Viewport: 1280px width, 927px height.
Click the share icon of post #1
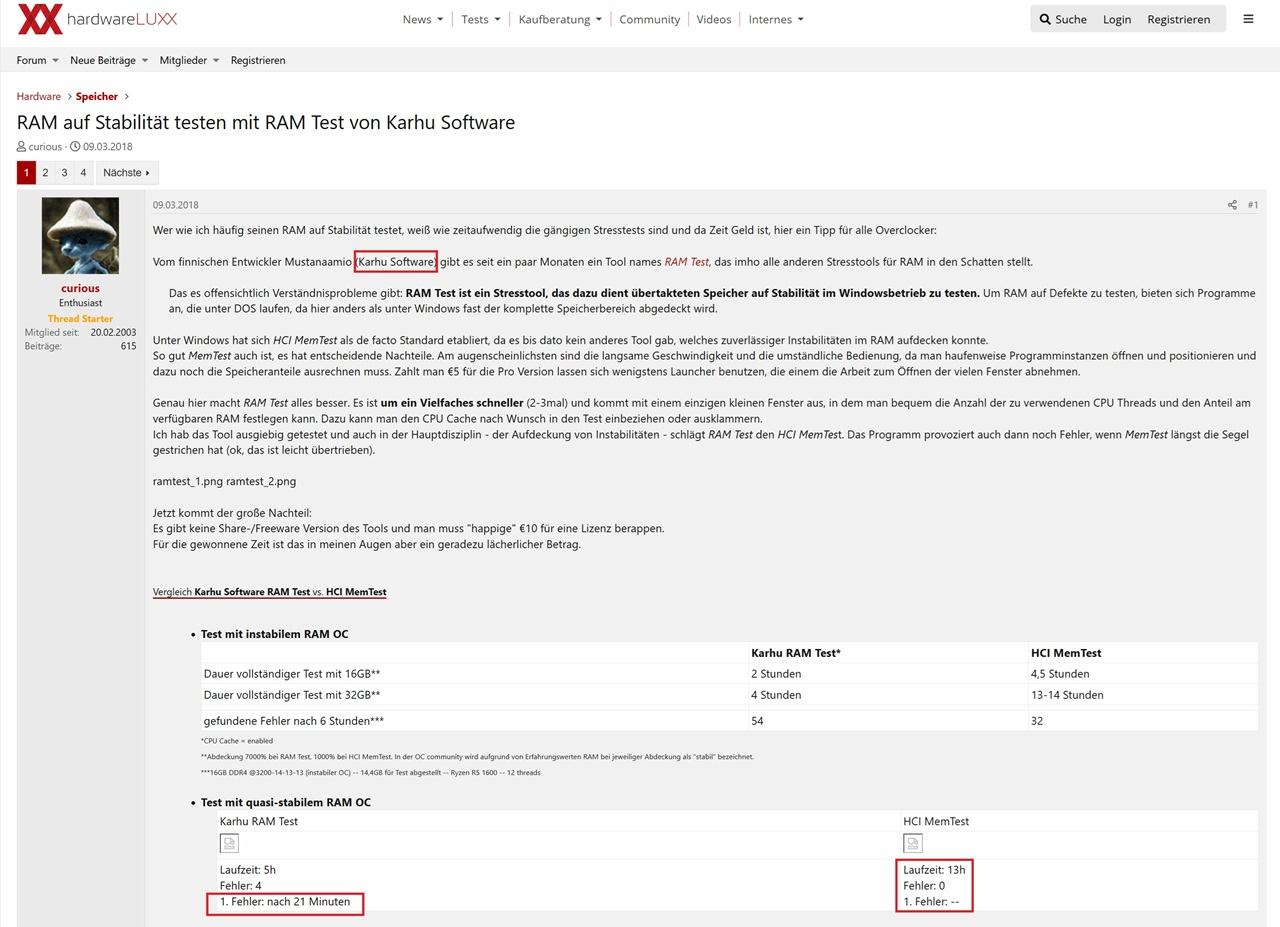[1232, 205]
